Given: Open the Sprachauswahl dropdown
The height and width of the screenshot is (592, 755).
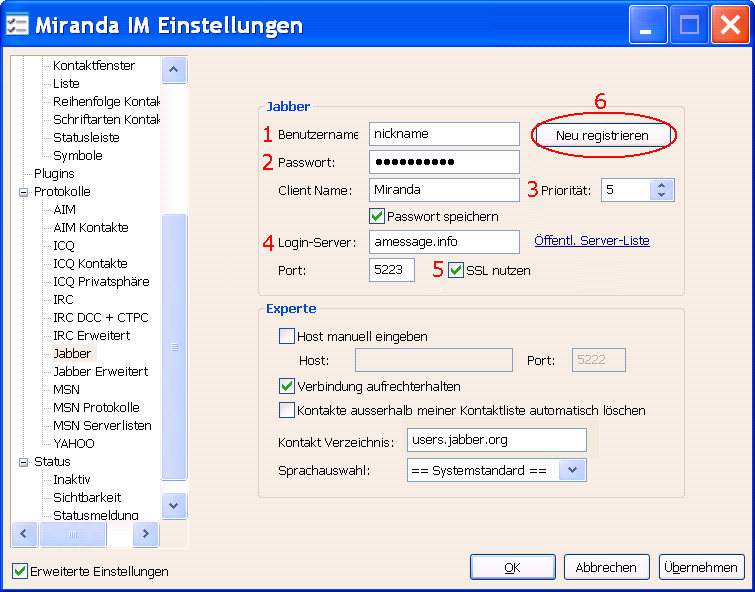Looking at the screenshot, I should (572, 470).
